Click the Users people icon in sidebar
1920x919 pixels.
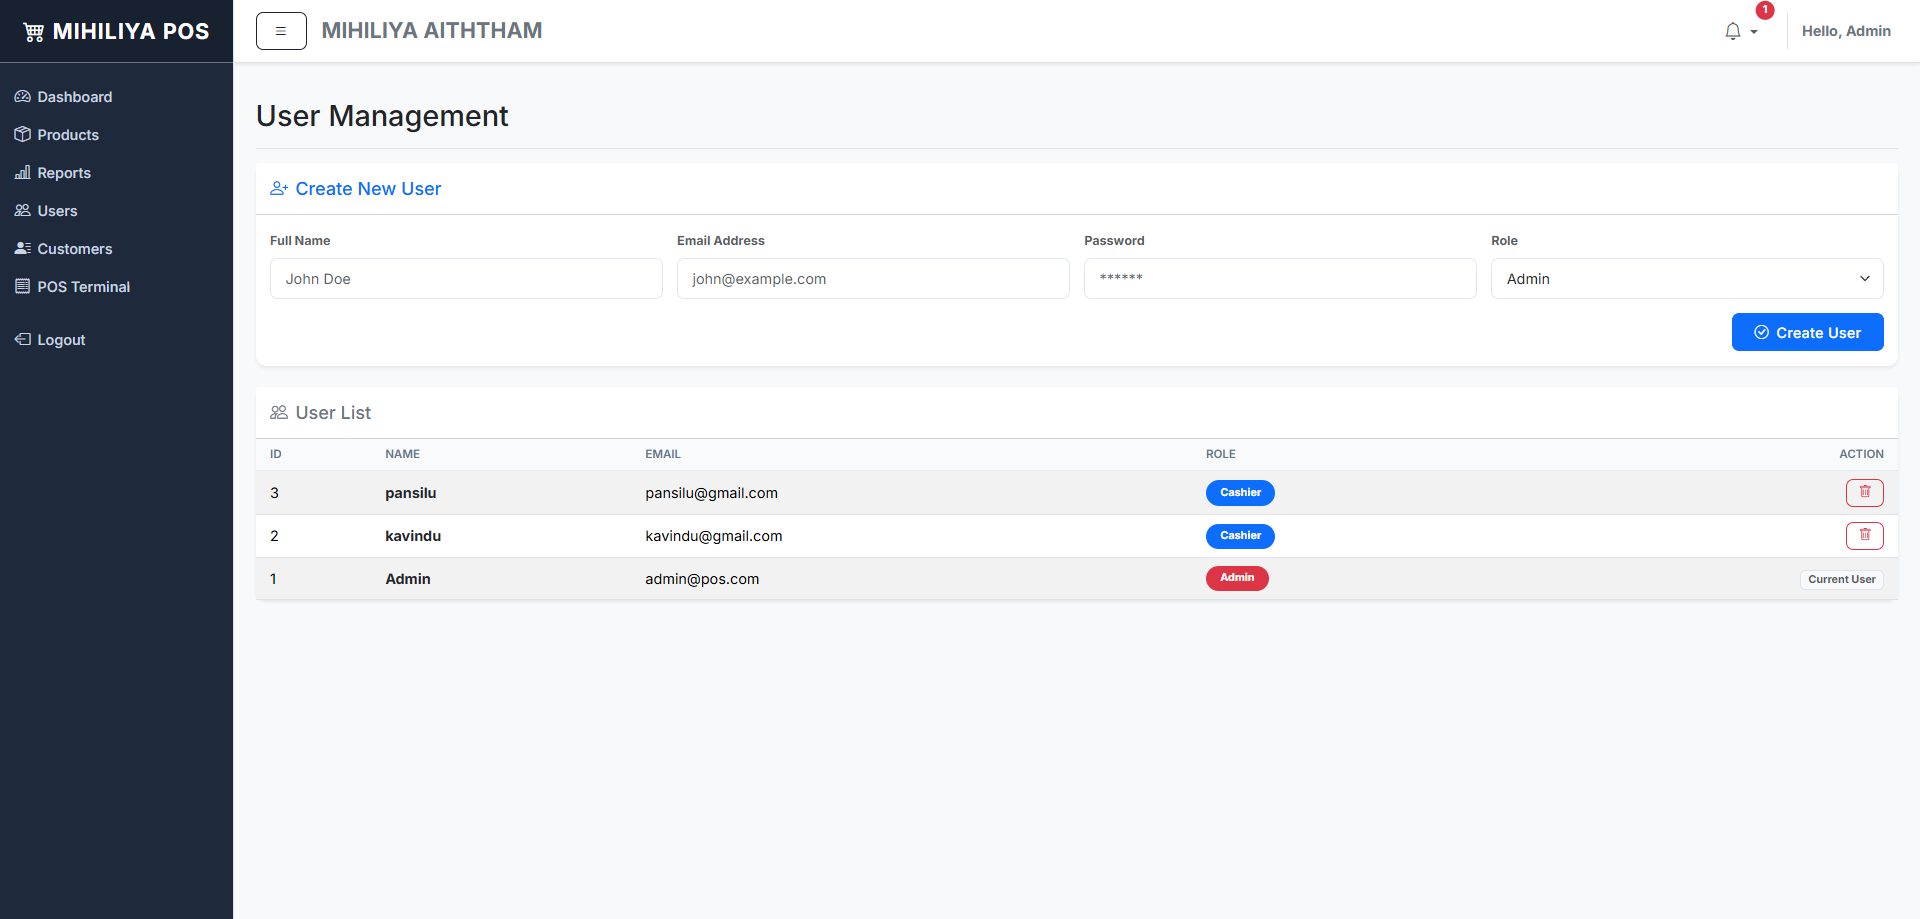[x=22, y=211]
